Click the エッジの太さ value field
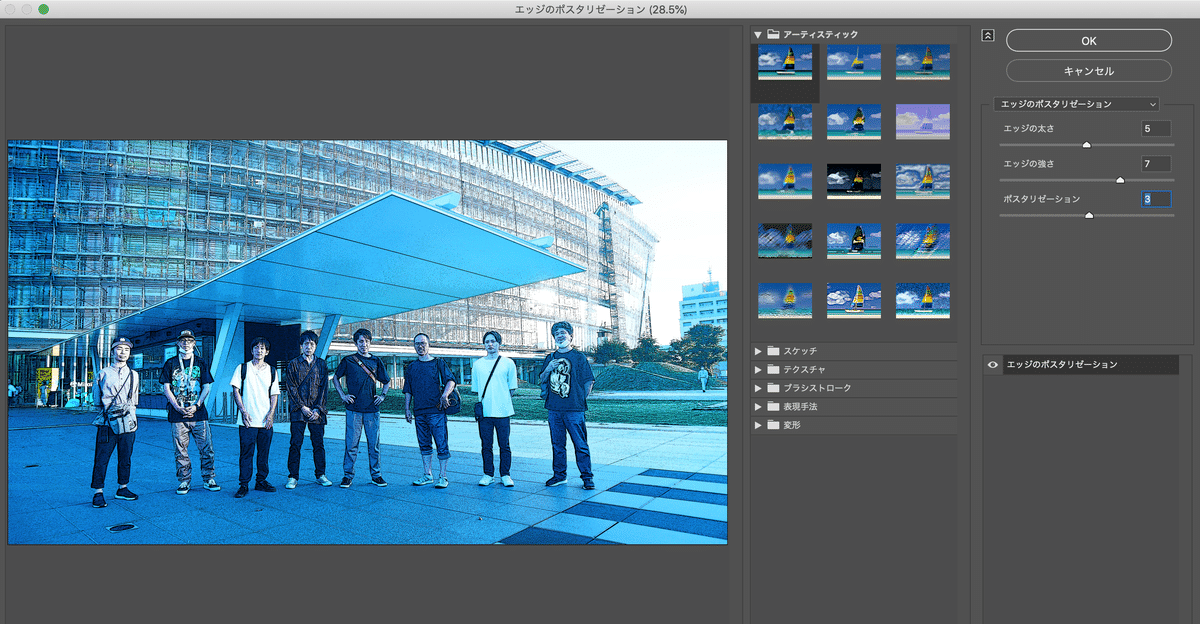The image size is (1200, 624). [1156, 129]
